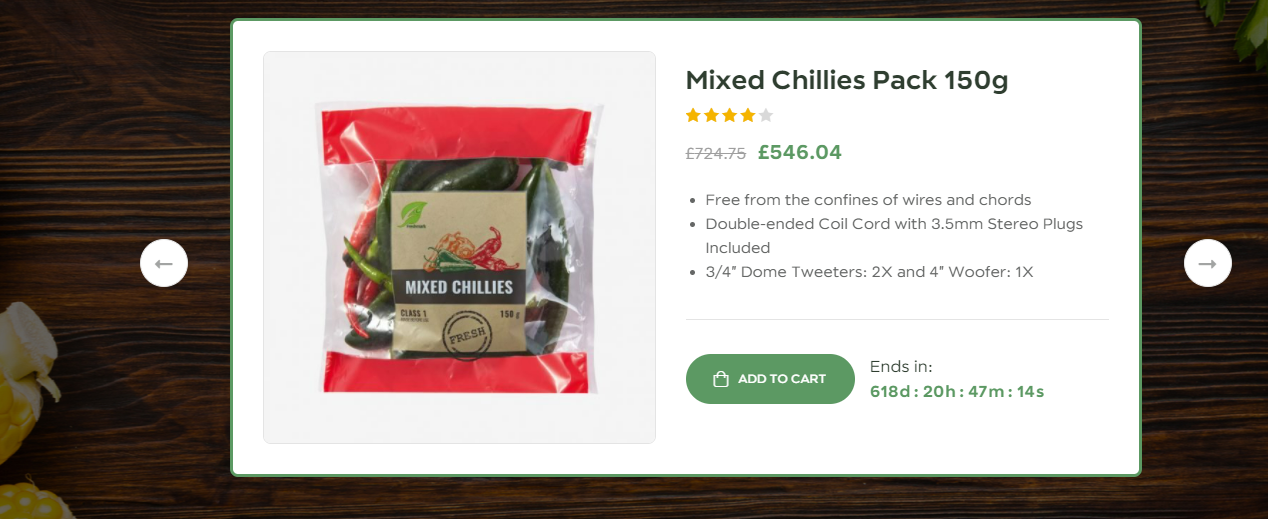Click the shopping bag icon in cart button
This screenshot has height=519, width=1268.
(721, 379)
